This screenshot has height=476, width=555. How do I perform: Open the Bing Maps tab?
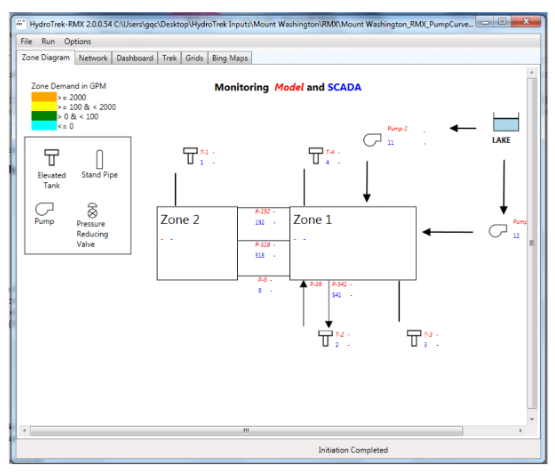click(230, 58)
